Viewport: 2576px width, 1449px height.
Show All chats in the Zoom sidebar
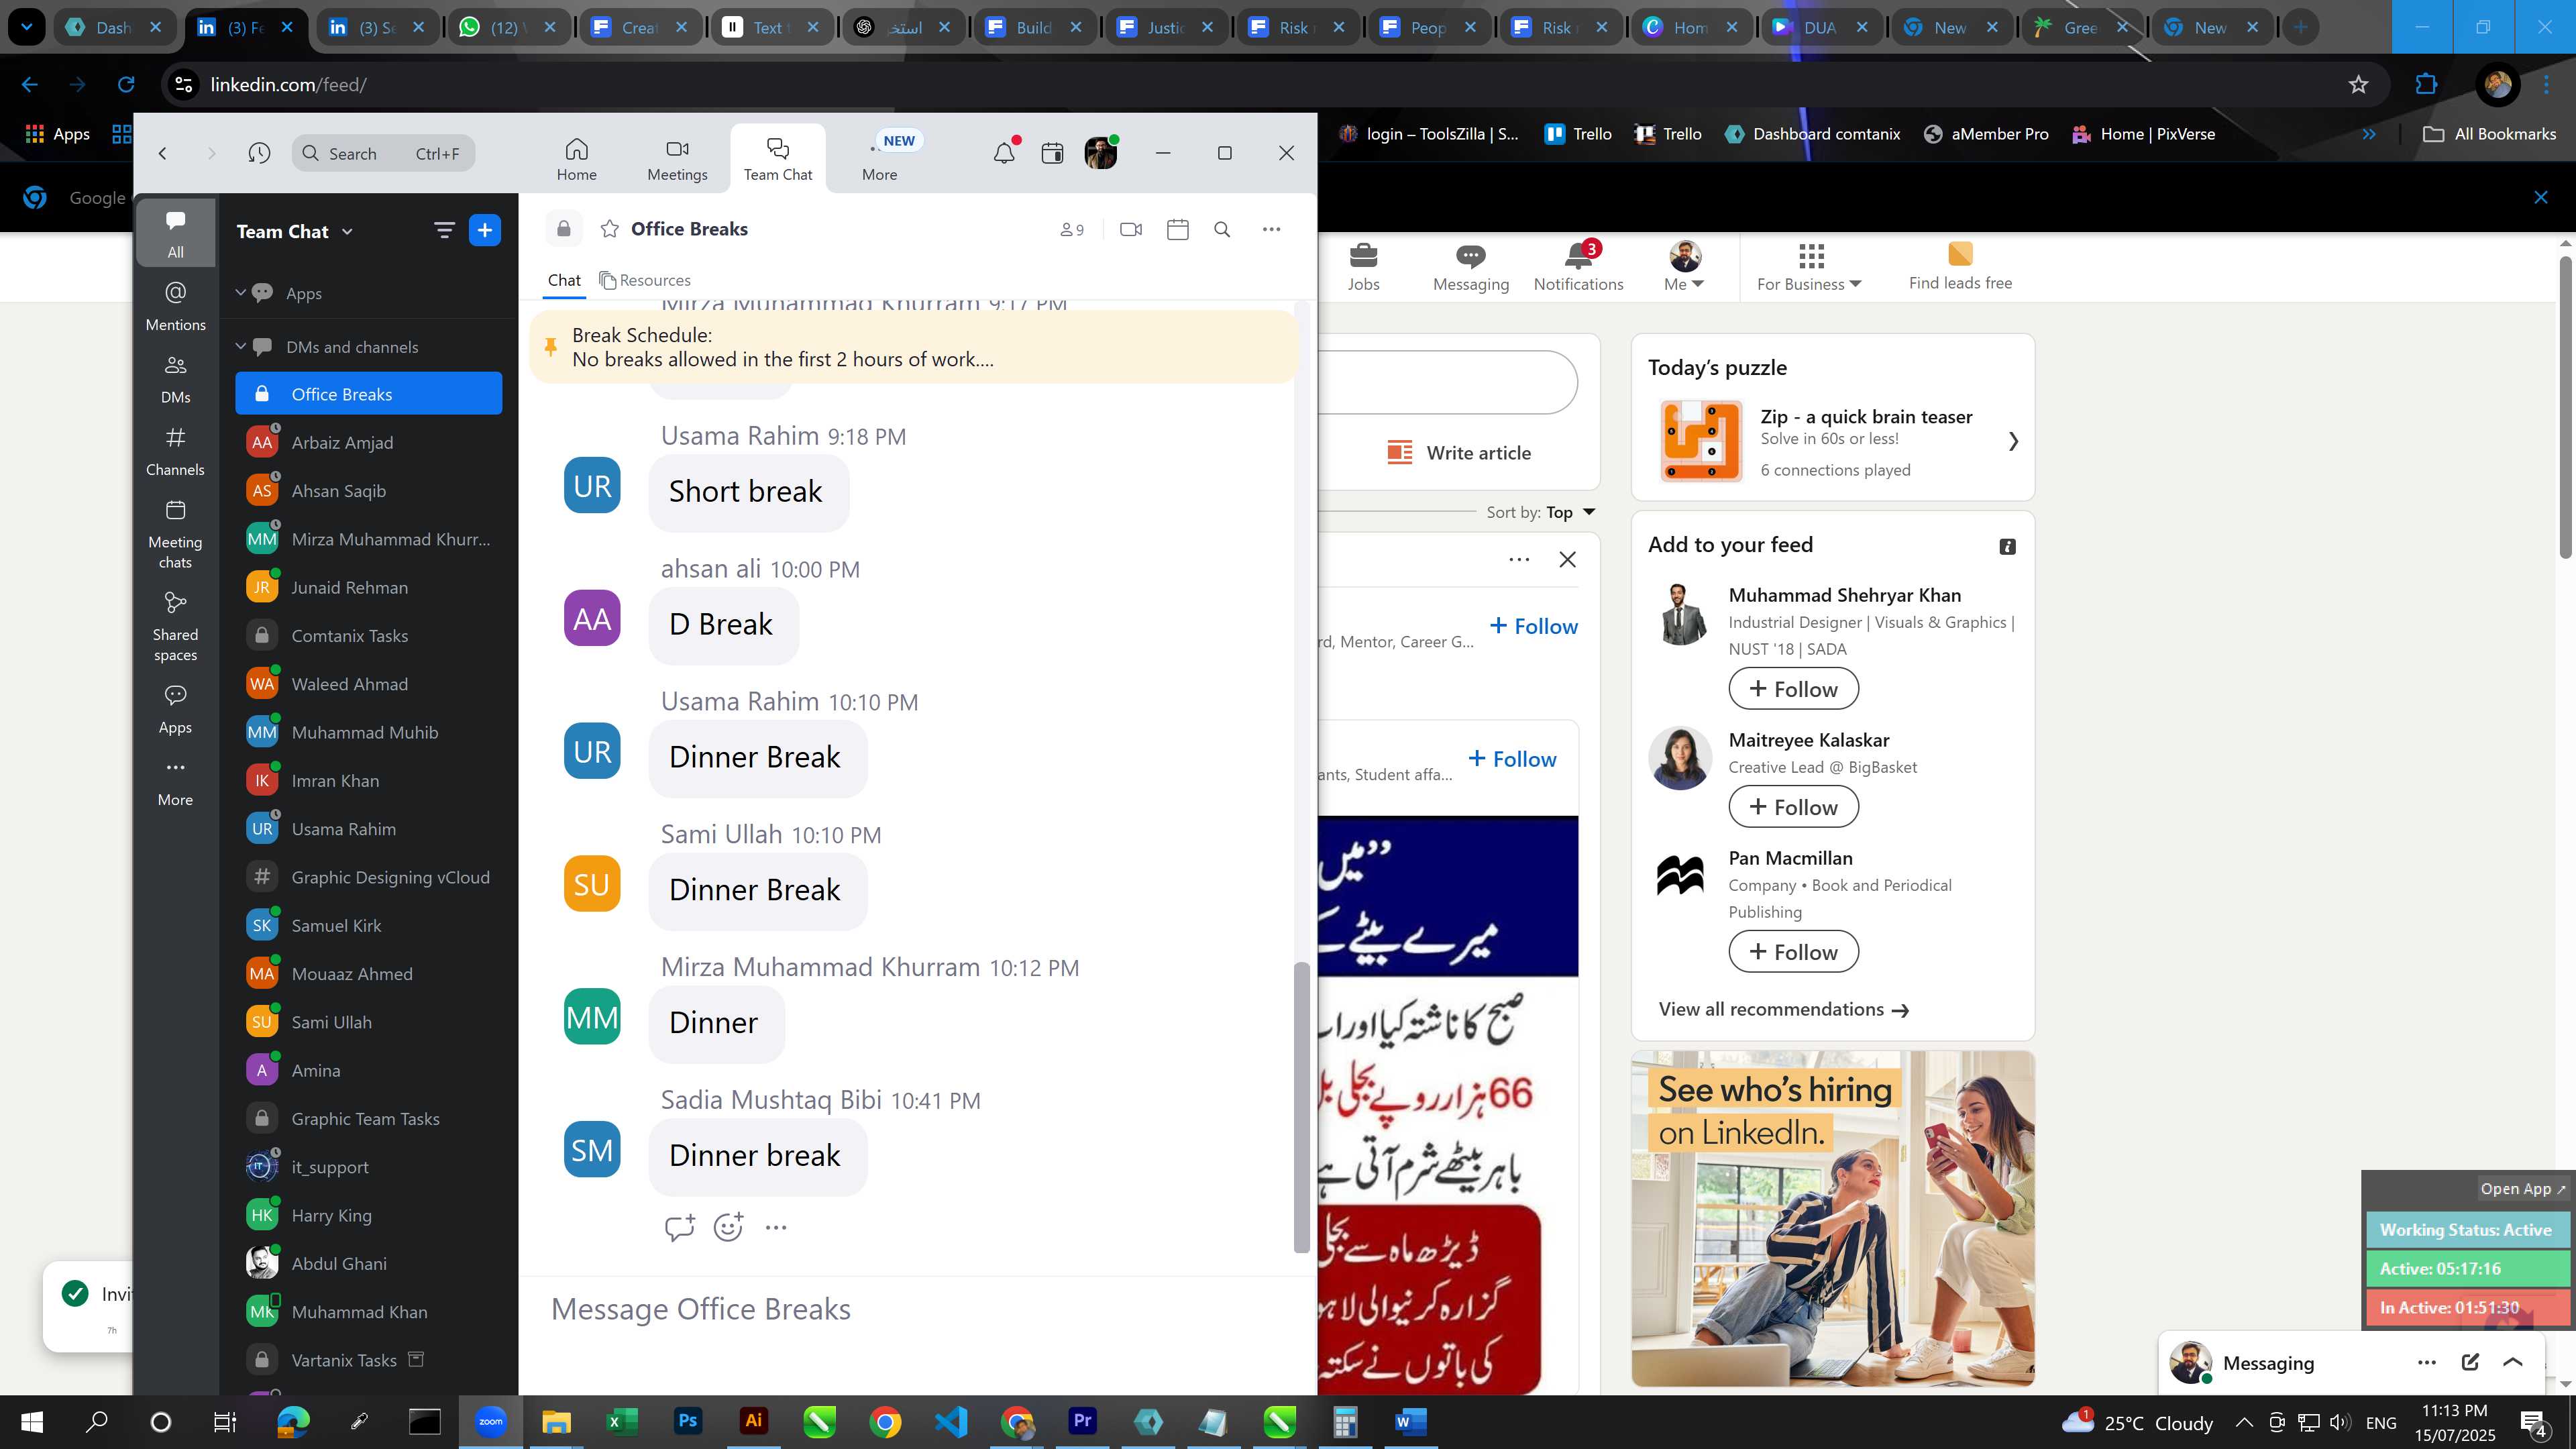175,233
